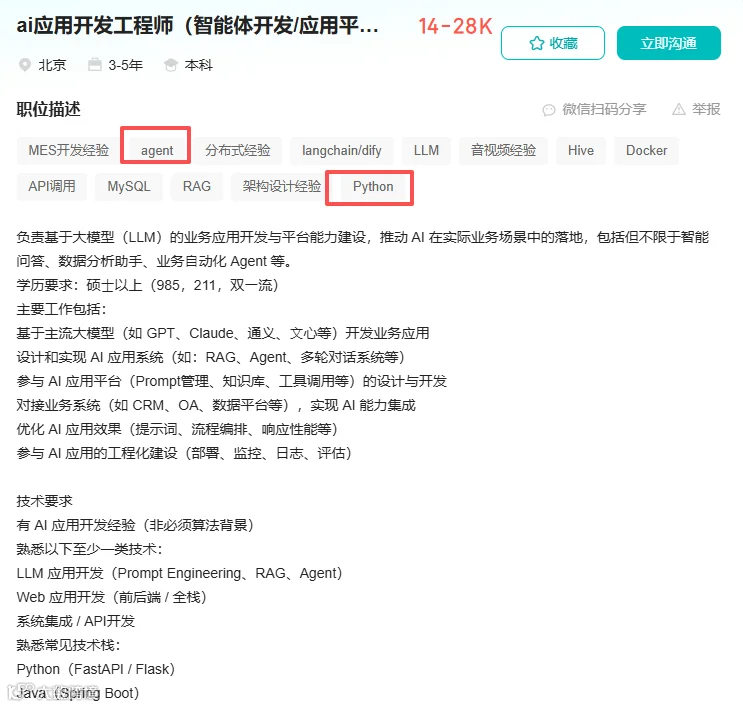Click the line Python（FastAPI / Flask）
Viewport: 743px width, 707px height.
pos(96,670)
